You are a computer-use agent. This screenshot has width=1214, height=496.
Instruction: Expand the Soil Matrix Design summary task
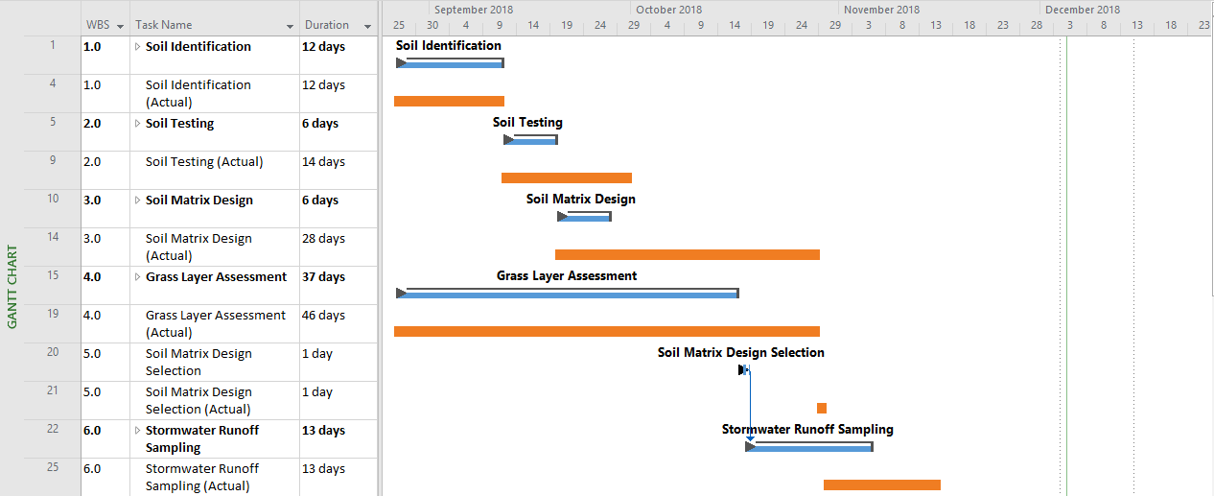point(138,201)
